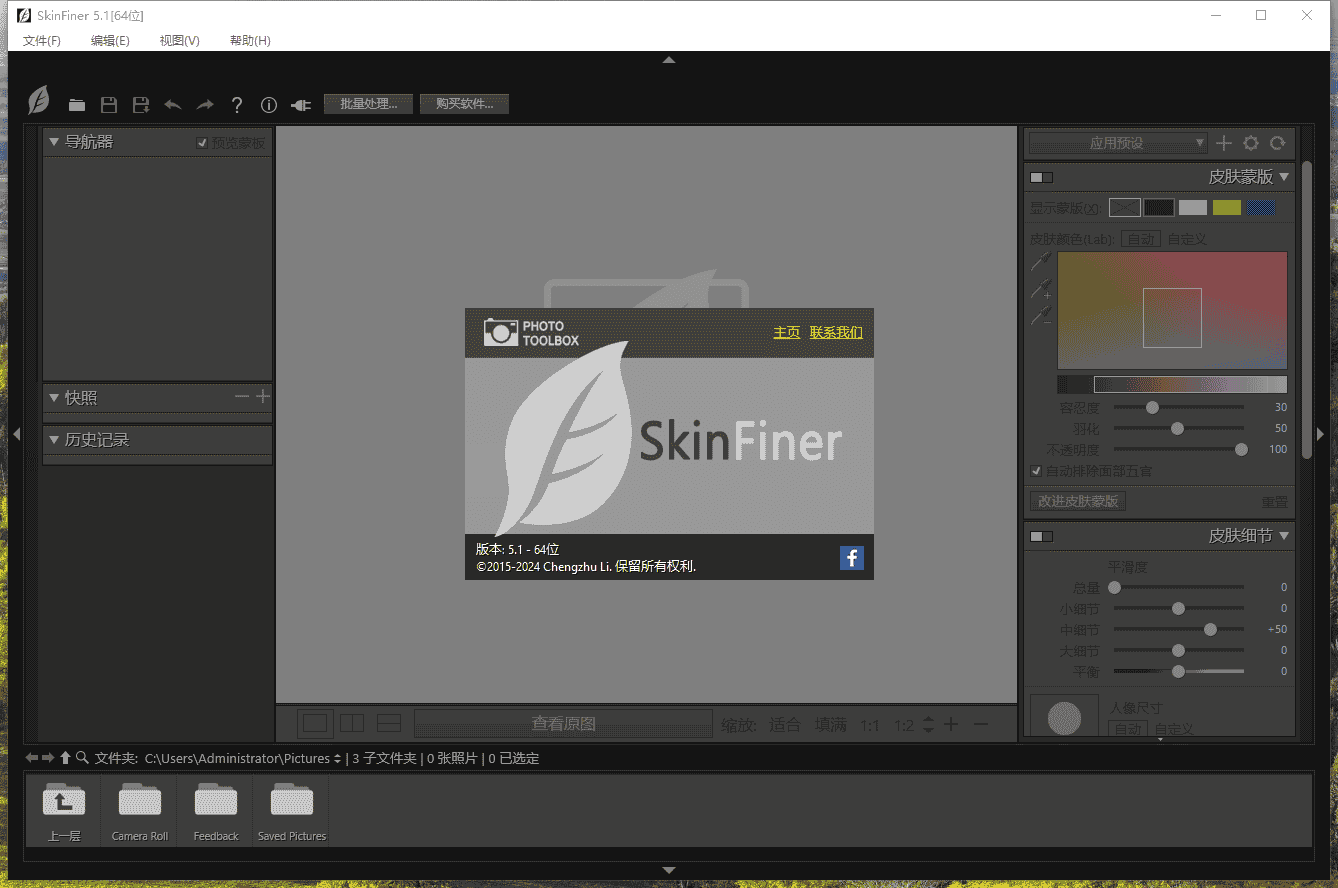The height and width of the screenshot is (888, 1338).
Task: Open a photo using the folder icon
Action: coord(76,104)
